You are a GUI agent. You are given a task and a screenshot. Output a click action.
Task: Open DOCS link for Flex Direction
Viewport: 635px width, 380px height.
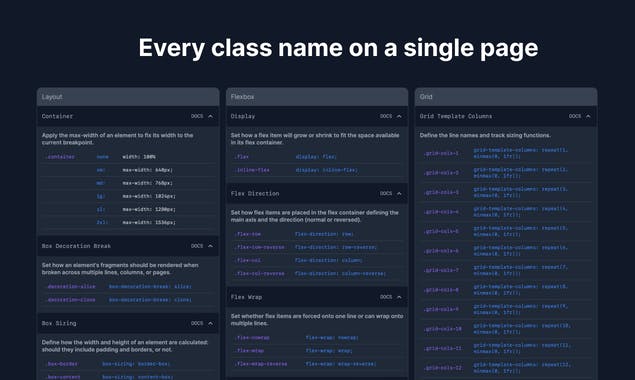[x=386, y=194]
